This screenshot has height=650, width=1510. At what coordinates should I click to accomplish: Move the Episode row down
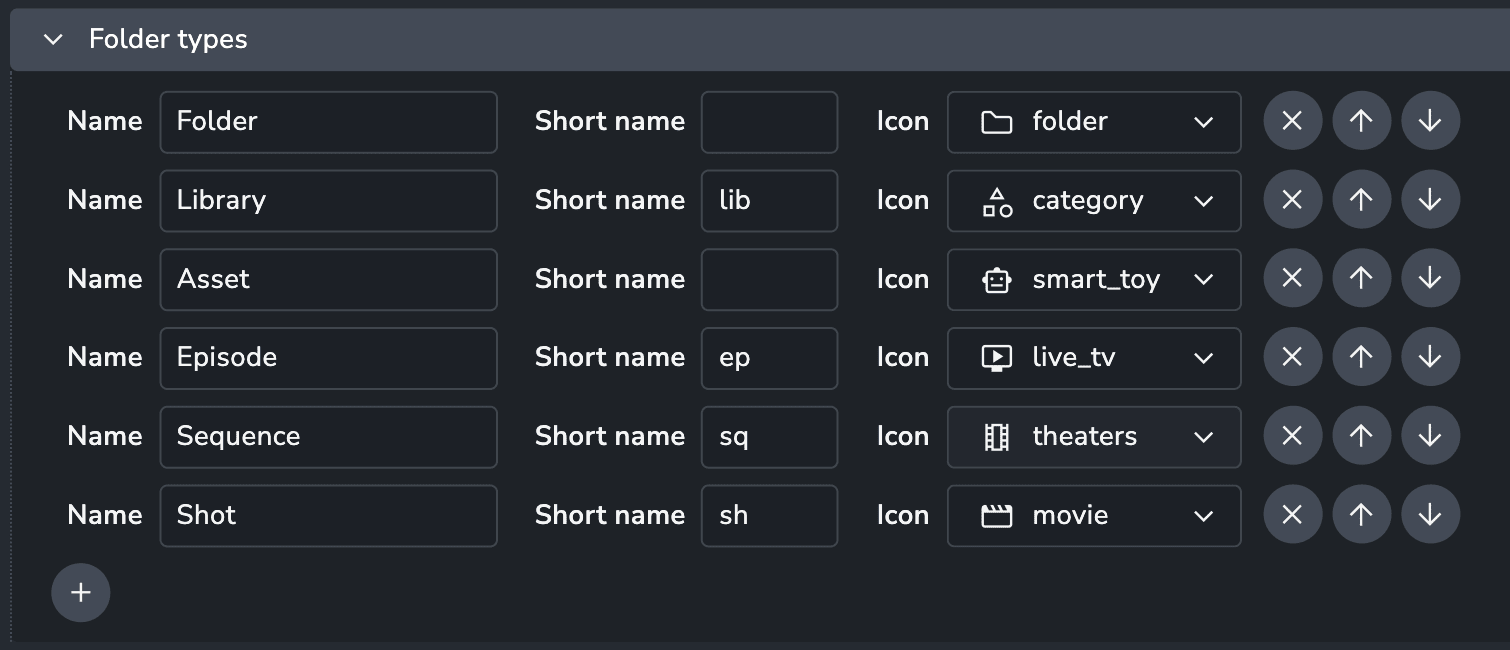(1430, 358)
